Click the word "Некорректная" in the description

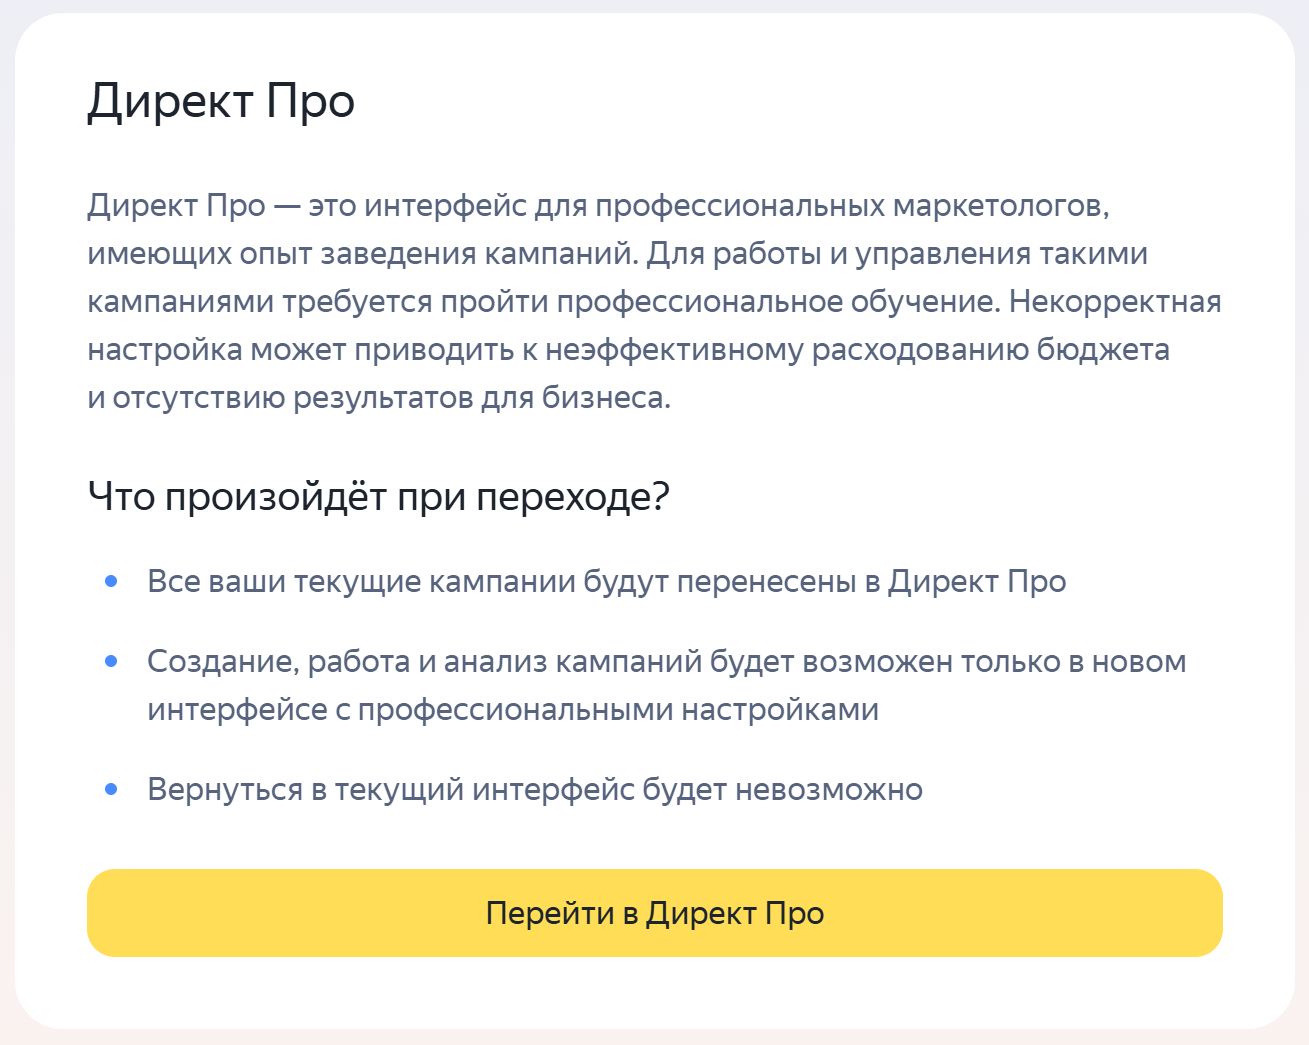pos(1115,302)
